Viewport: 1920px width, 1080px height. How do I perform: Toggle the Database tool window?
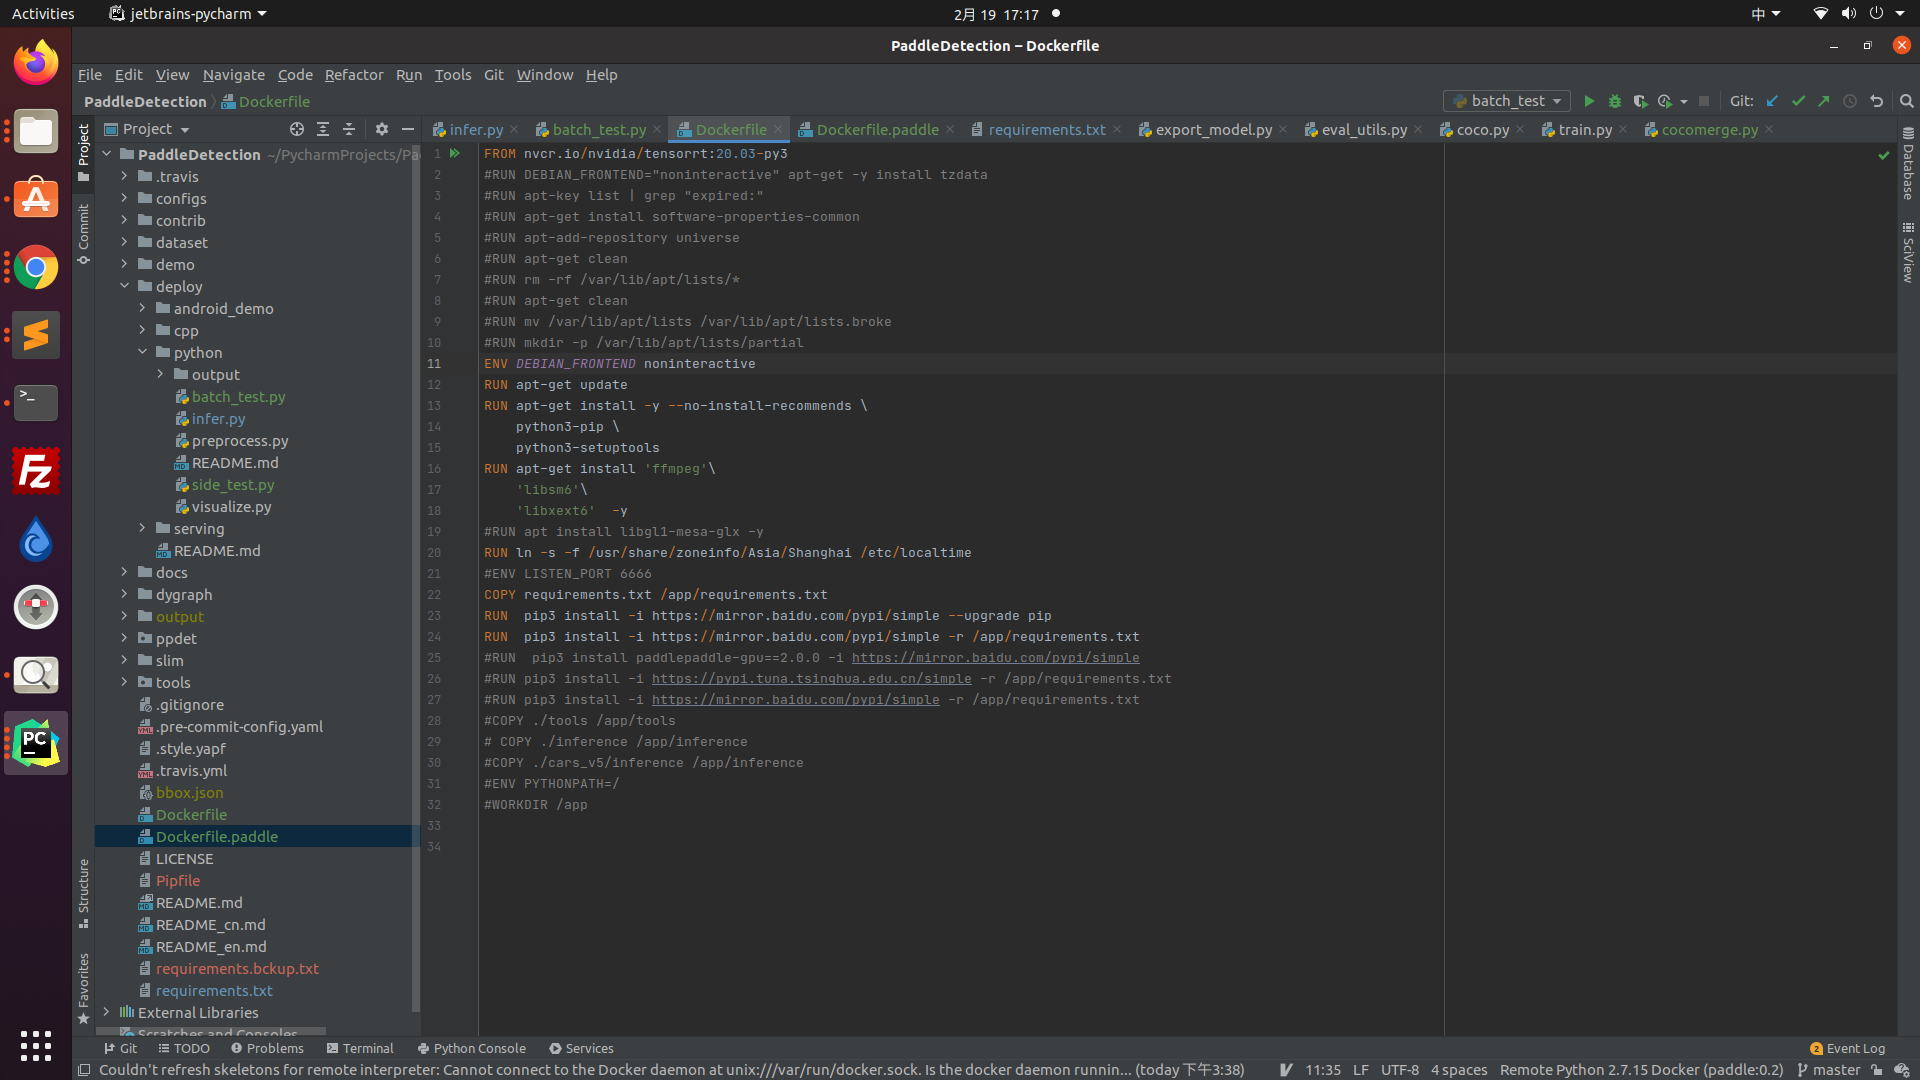pos(1908,170)
